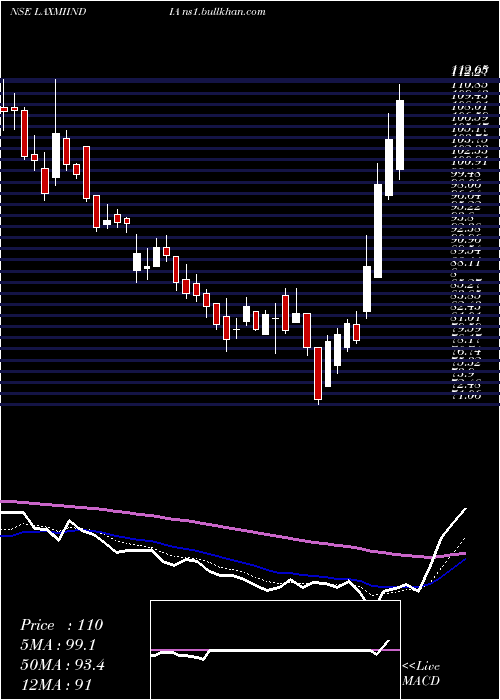Click the blue 12MA trend line

(232, 559)
